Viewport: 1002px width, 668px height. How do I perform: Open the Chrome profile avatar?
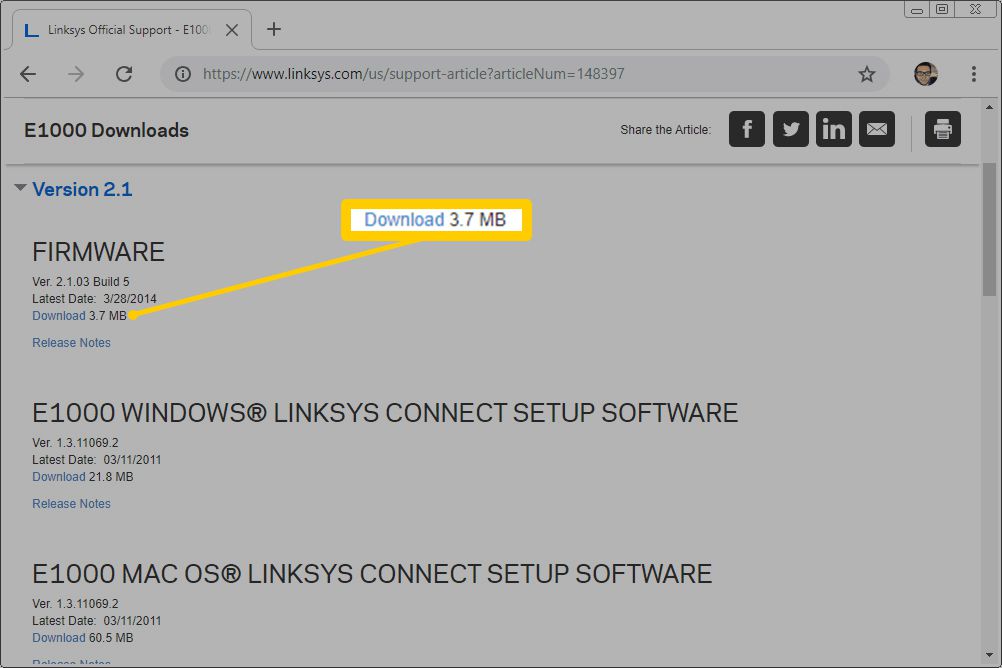(x=925, y=74)
